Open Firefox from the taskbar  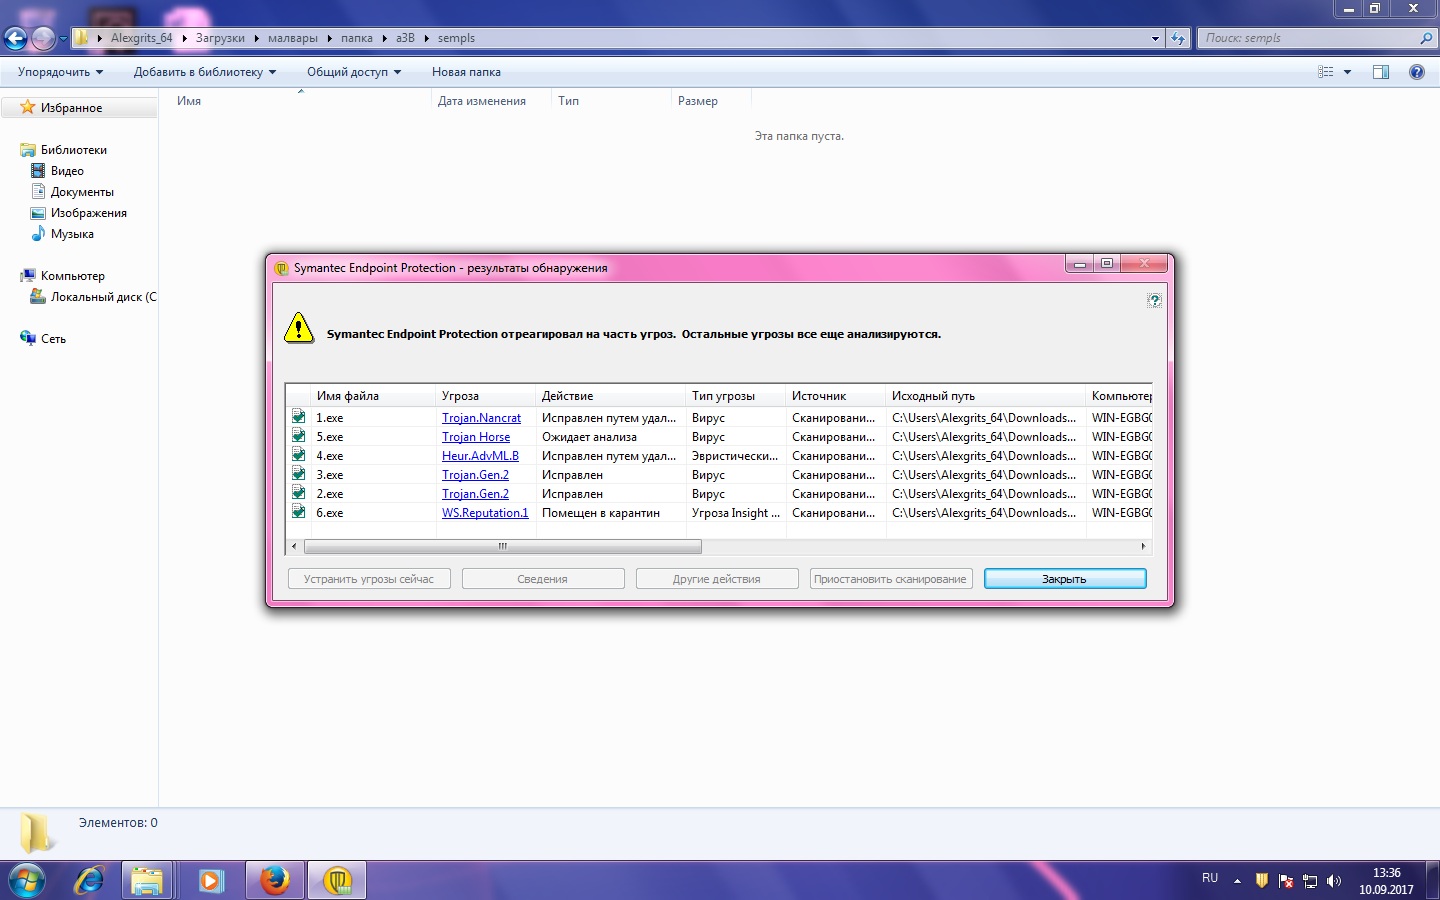tap(275, 881)
